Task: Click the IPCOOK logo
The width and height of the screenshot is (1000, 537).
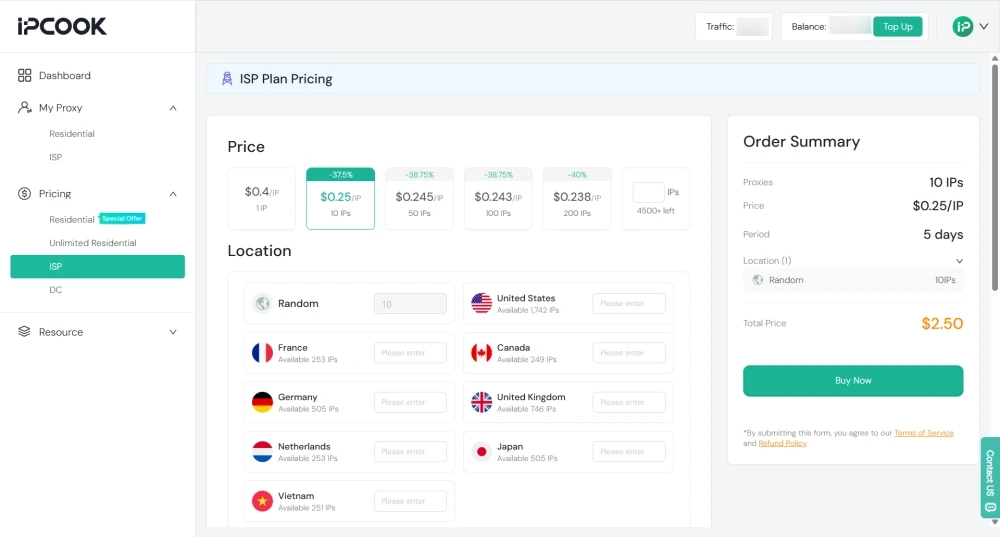Action: pos(62,26)
